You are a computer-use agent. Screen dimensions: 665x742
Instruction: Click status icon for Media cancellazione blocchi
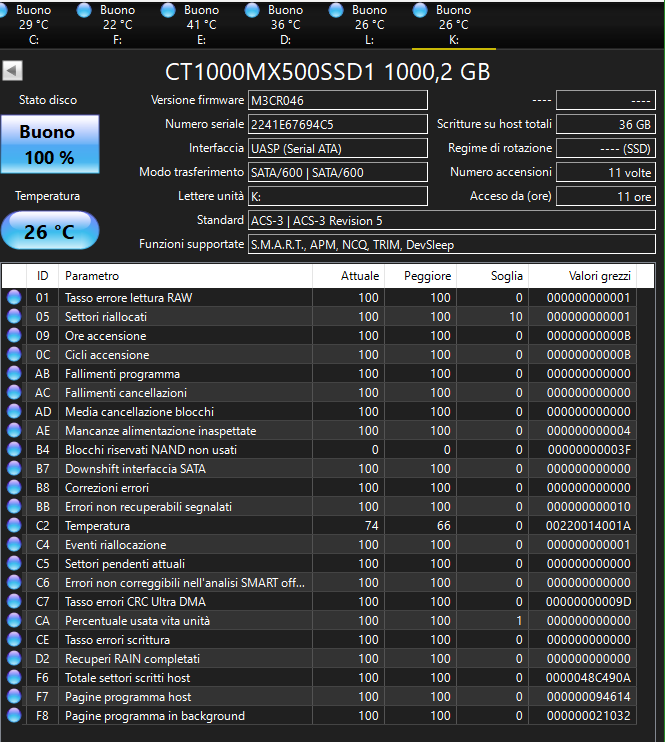14,412
